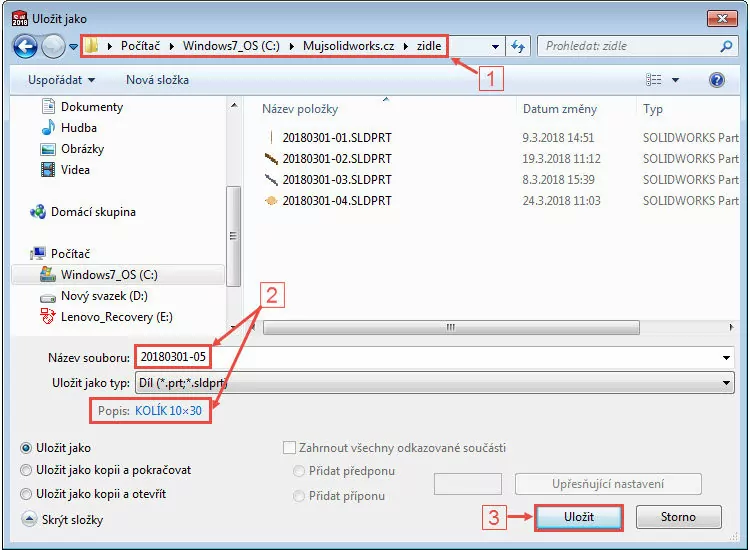
Task: Click the Uložit button
Action: click(579, 517)
